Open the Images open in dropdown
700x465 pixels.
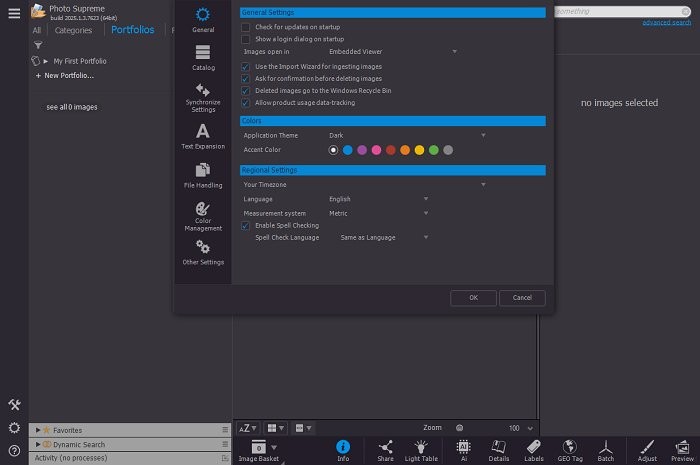coord(393,51)
